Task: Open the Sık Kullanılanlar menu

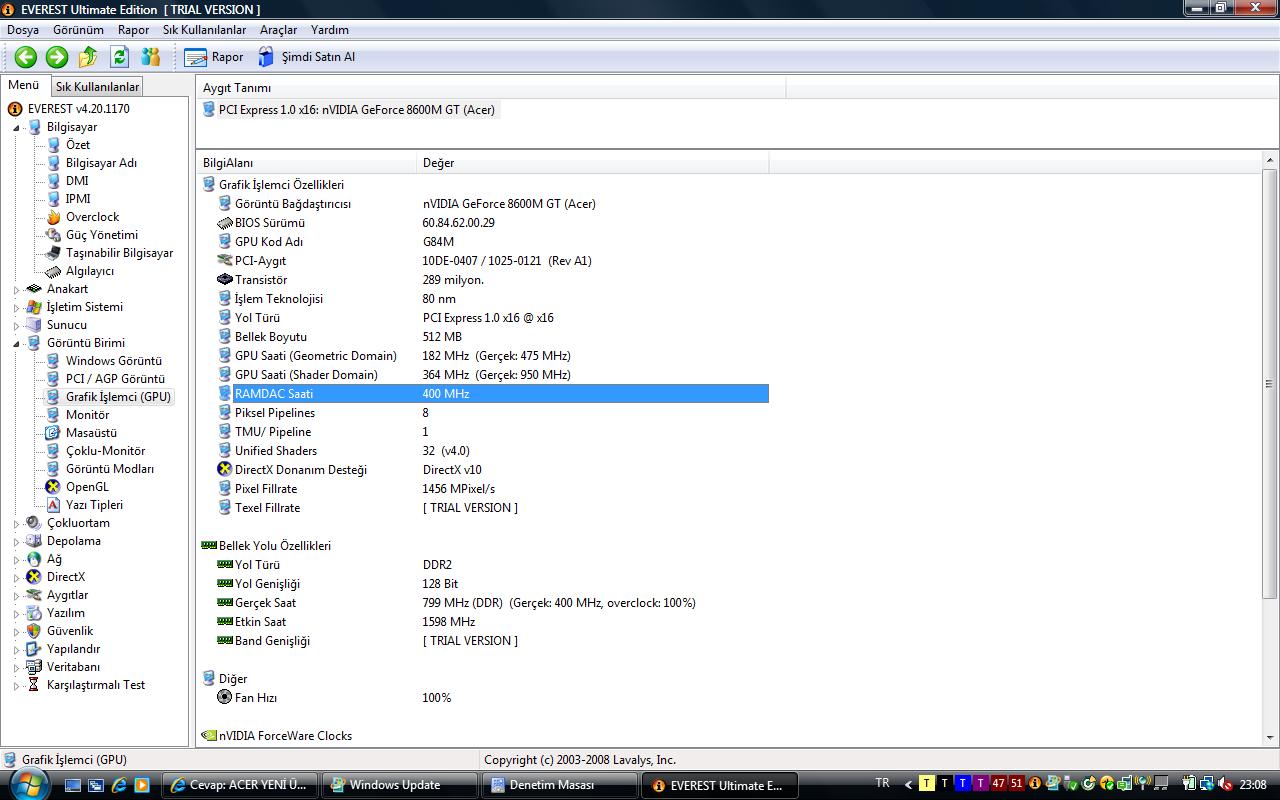Action: 204,30
